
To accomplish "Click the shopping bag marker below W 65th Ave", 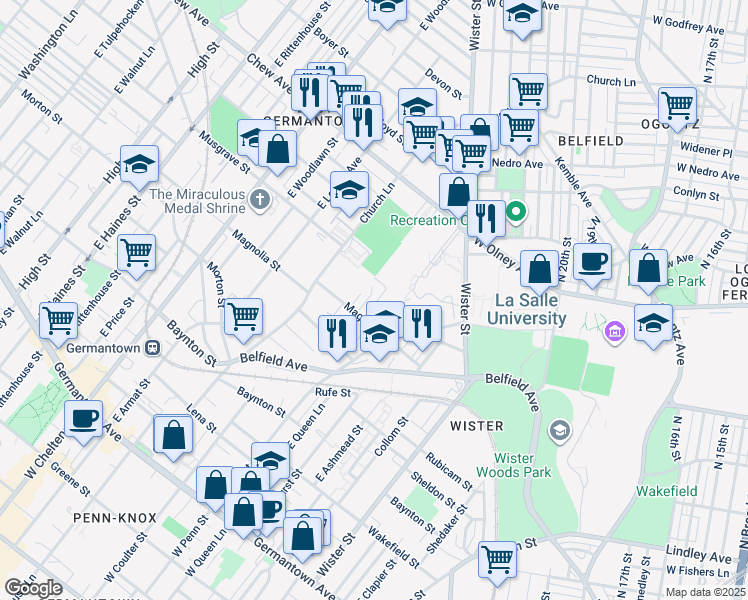I will [x=648, y=267].
